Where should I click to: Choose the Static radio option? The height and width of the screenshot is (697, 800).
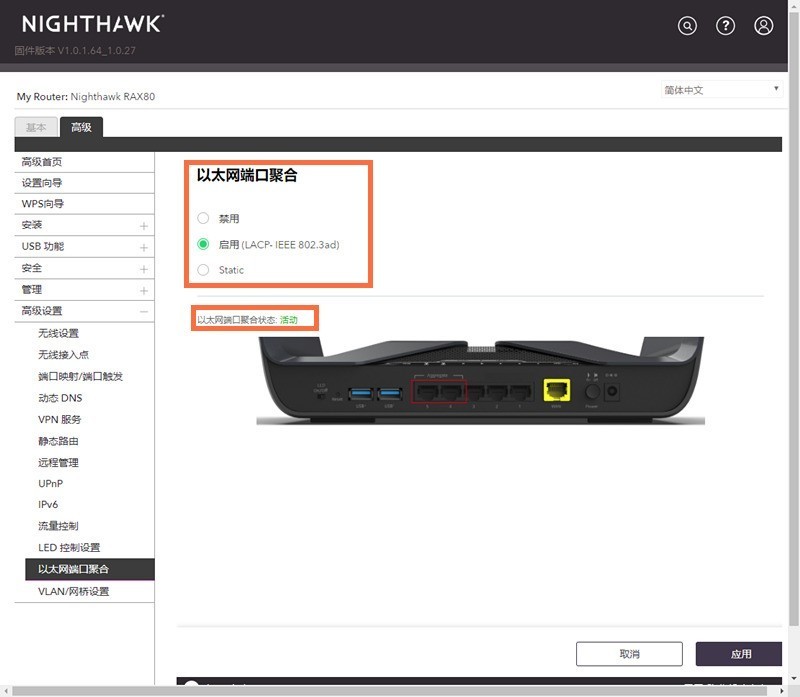point(203,270)
